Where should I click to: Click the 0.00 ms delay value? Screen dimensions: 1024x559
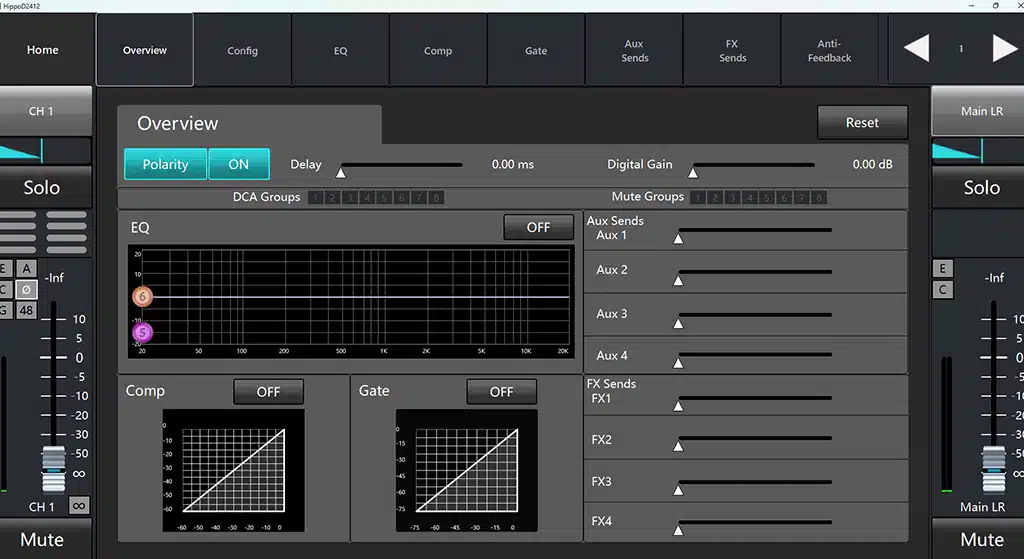pos(513,165)
